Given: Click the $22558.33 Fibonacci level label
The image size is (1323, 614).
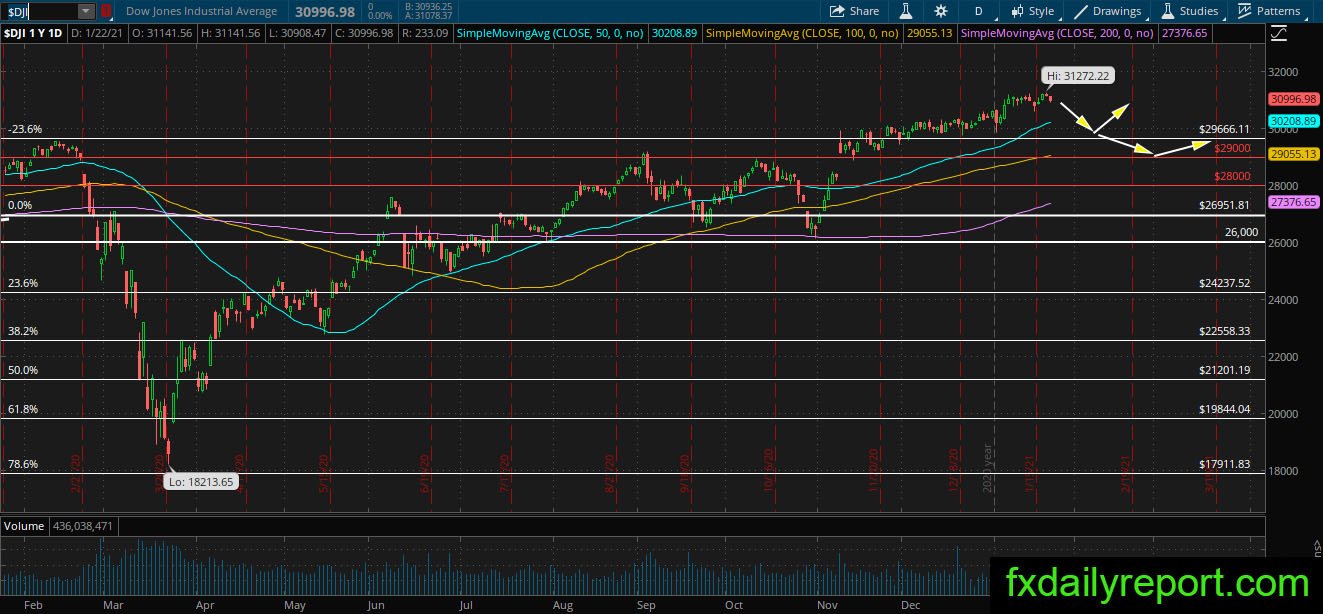Looking at the screenshot, I should (x=1224, y=331).
